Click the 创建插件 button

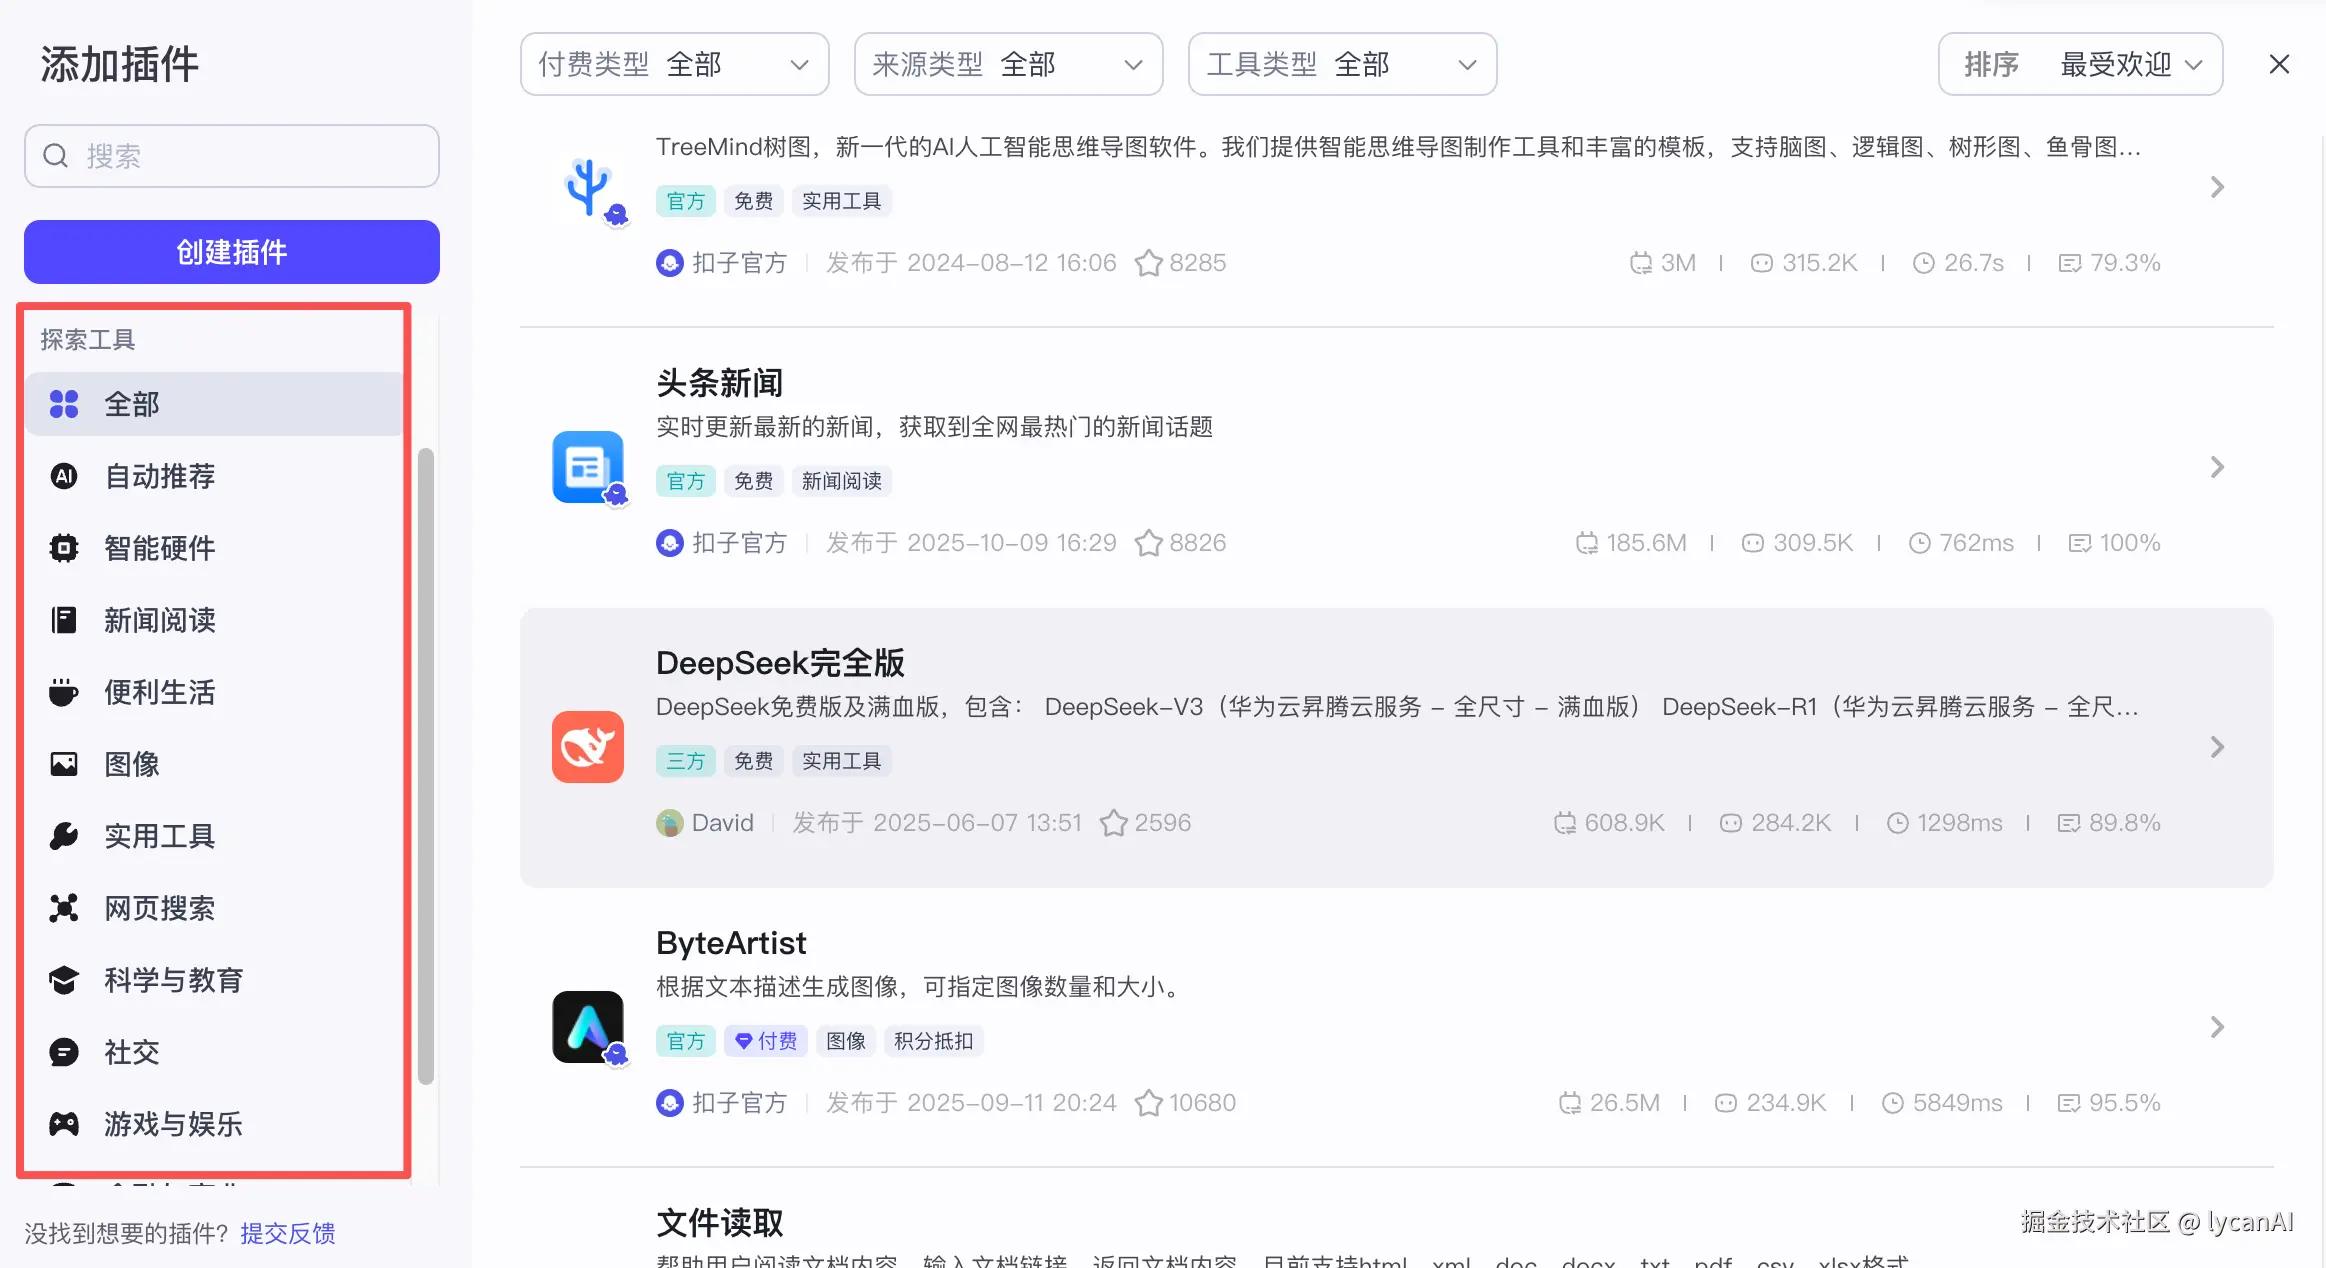[230, 252]
